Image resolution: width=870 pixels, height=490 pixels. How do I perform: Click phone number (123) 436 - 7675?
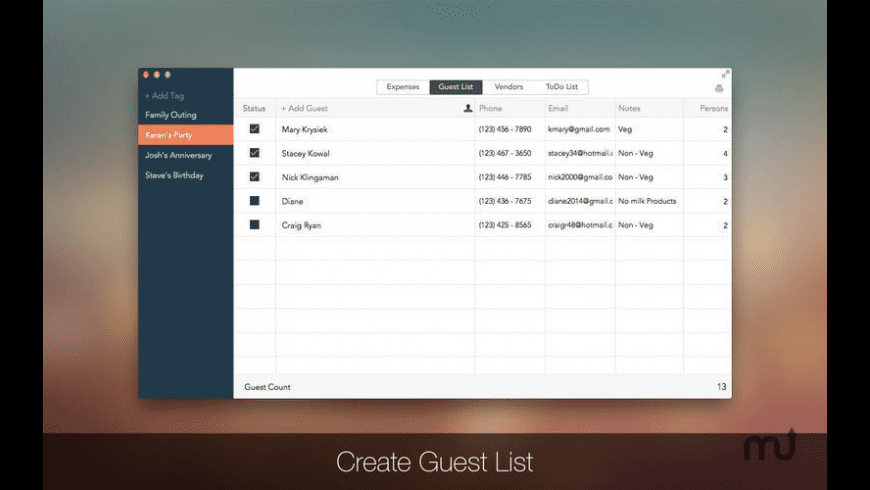coord(505,201)
